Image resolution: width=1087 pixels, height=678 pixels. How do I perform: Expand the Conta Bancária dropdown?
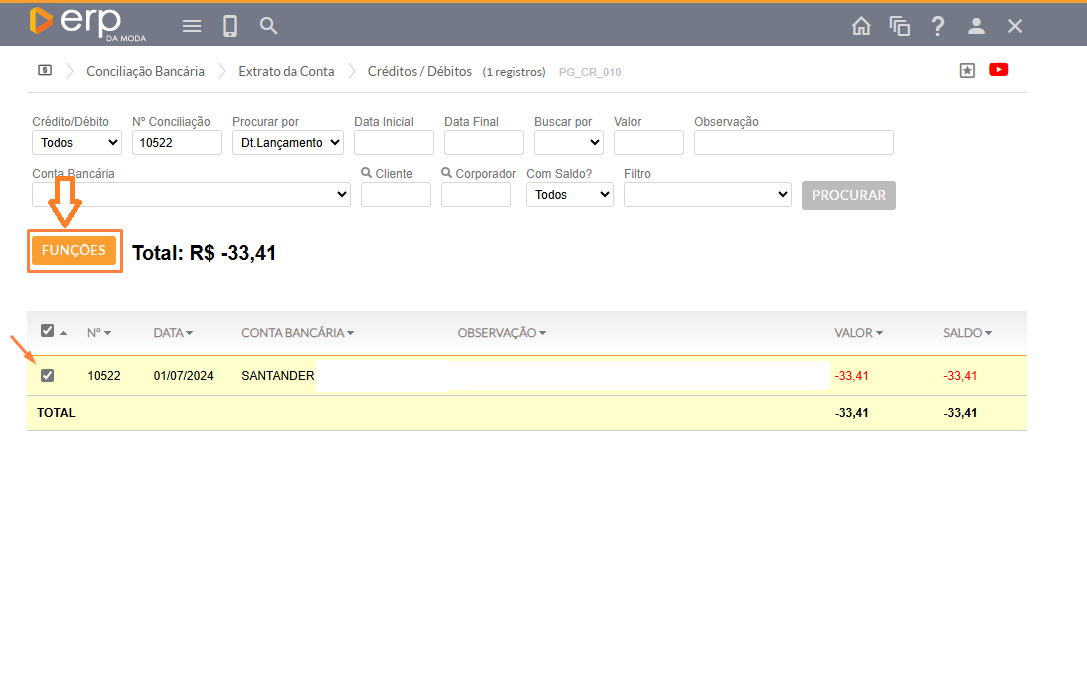[191, 195]
